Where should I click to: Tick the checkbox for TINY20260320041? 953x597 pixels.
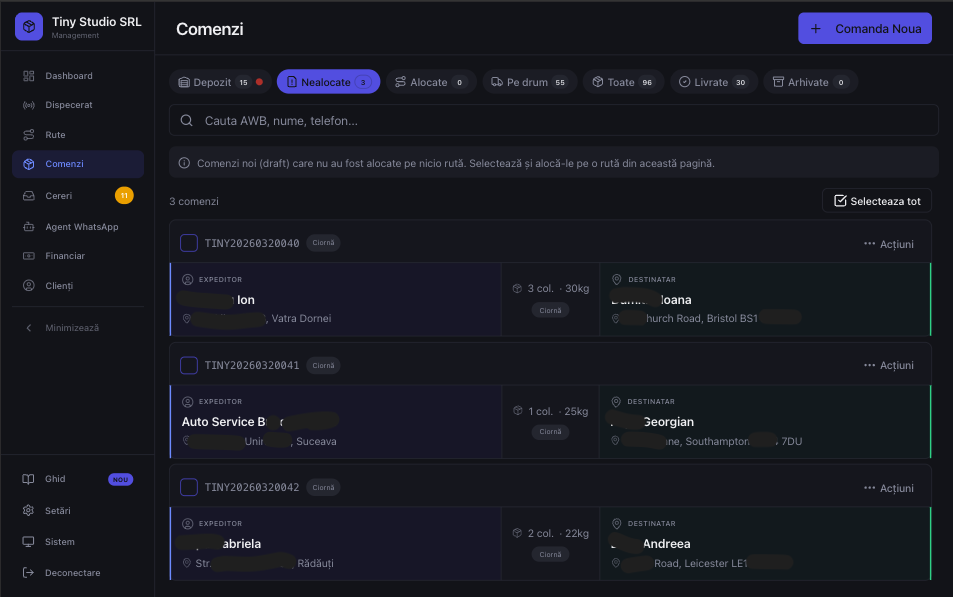coord(188,364)
